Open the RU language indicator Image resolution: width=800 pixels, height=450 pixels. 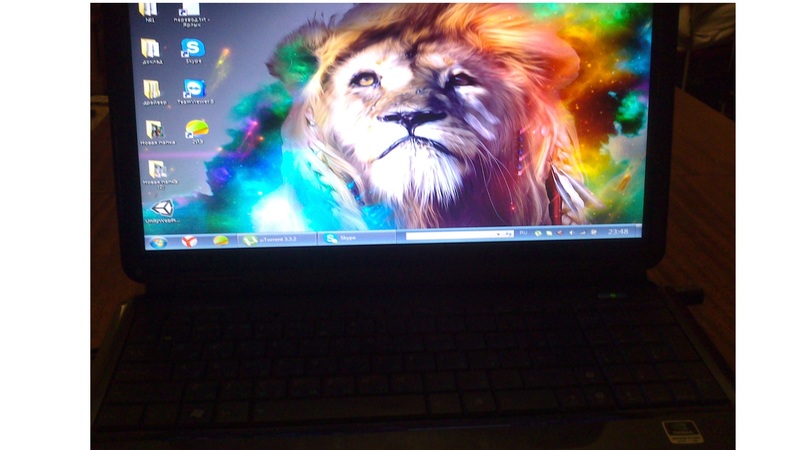[x=523, y=233]
